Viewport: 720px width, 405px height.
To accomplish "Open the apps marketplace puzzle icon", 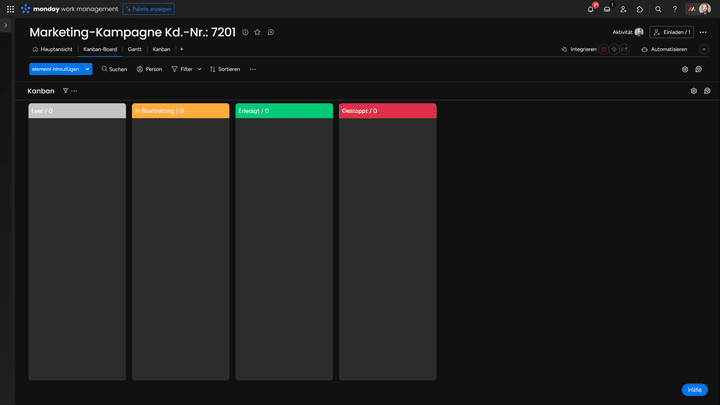I will coord(640,9).
